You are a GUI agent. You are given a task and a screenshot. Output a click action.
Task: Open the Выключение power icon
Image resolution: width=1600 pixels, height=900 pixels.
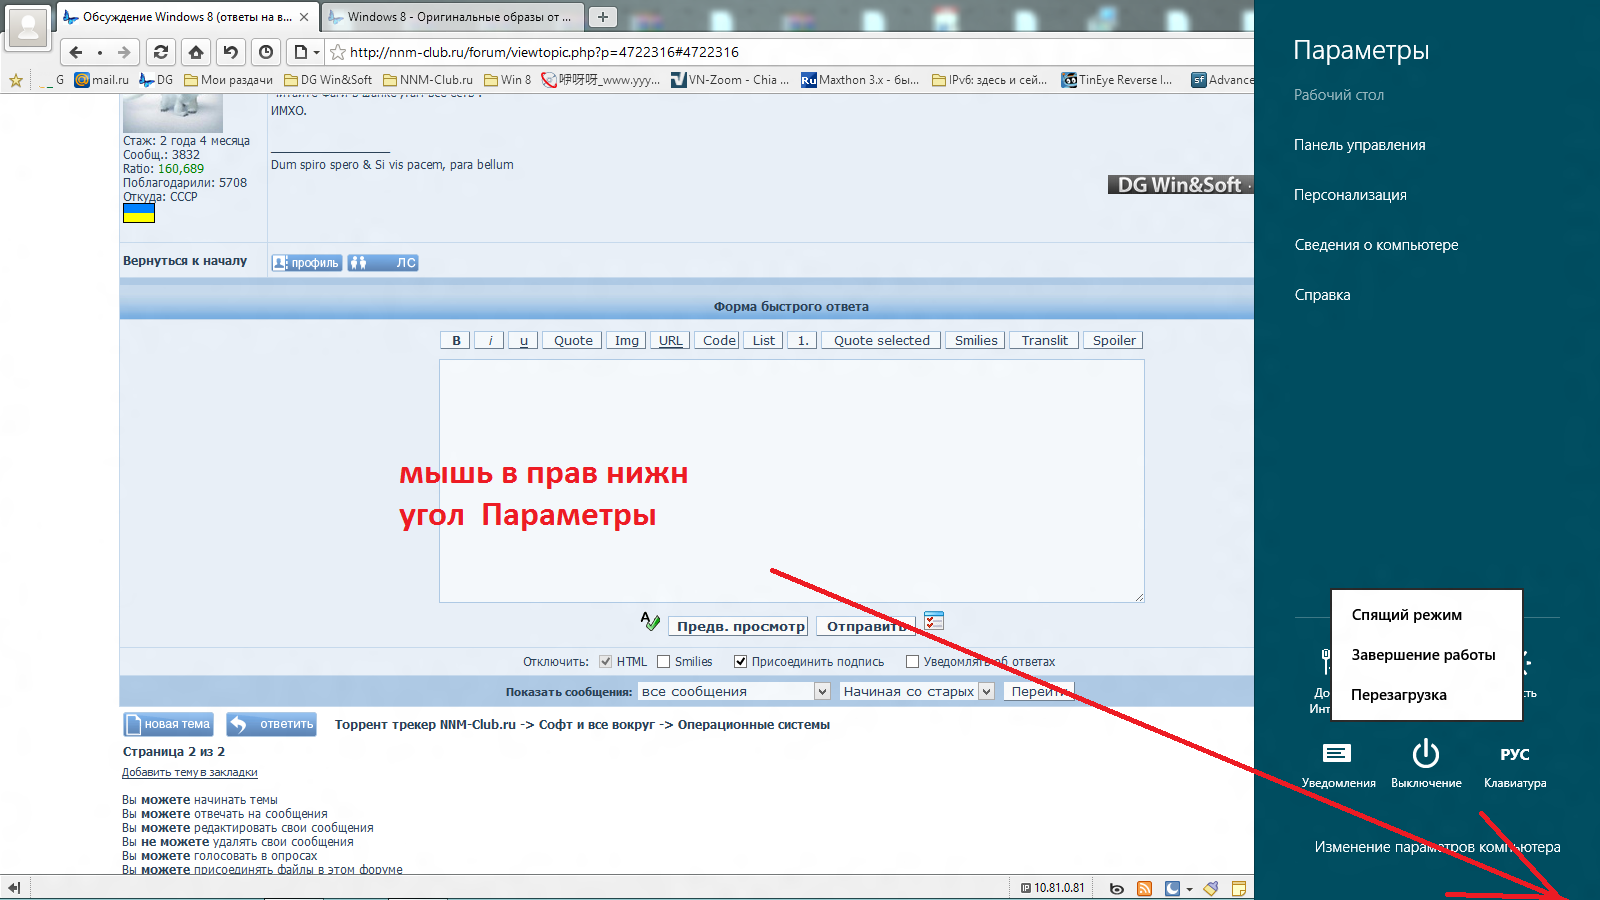point(1426,755)
